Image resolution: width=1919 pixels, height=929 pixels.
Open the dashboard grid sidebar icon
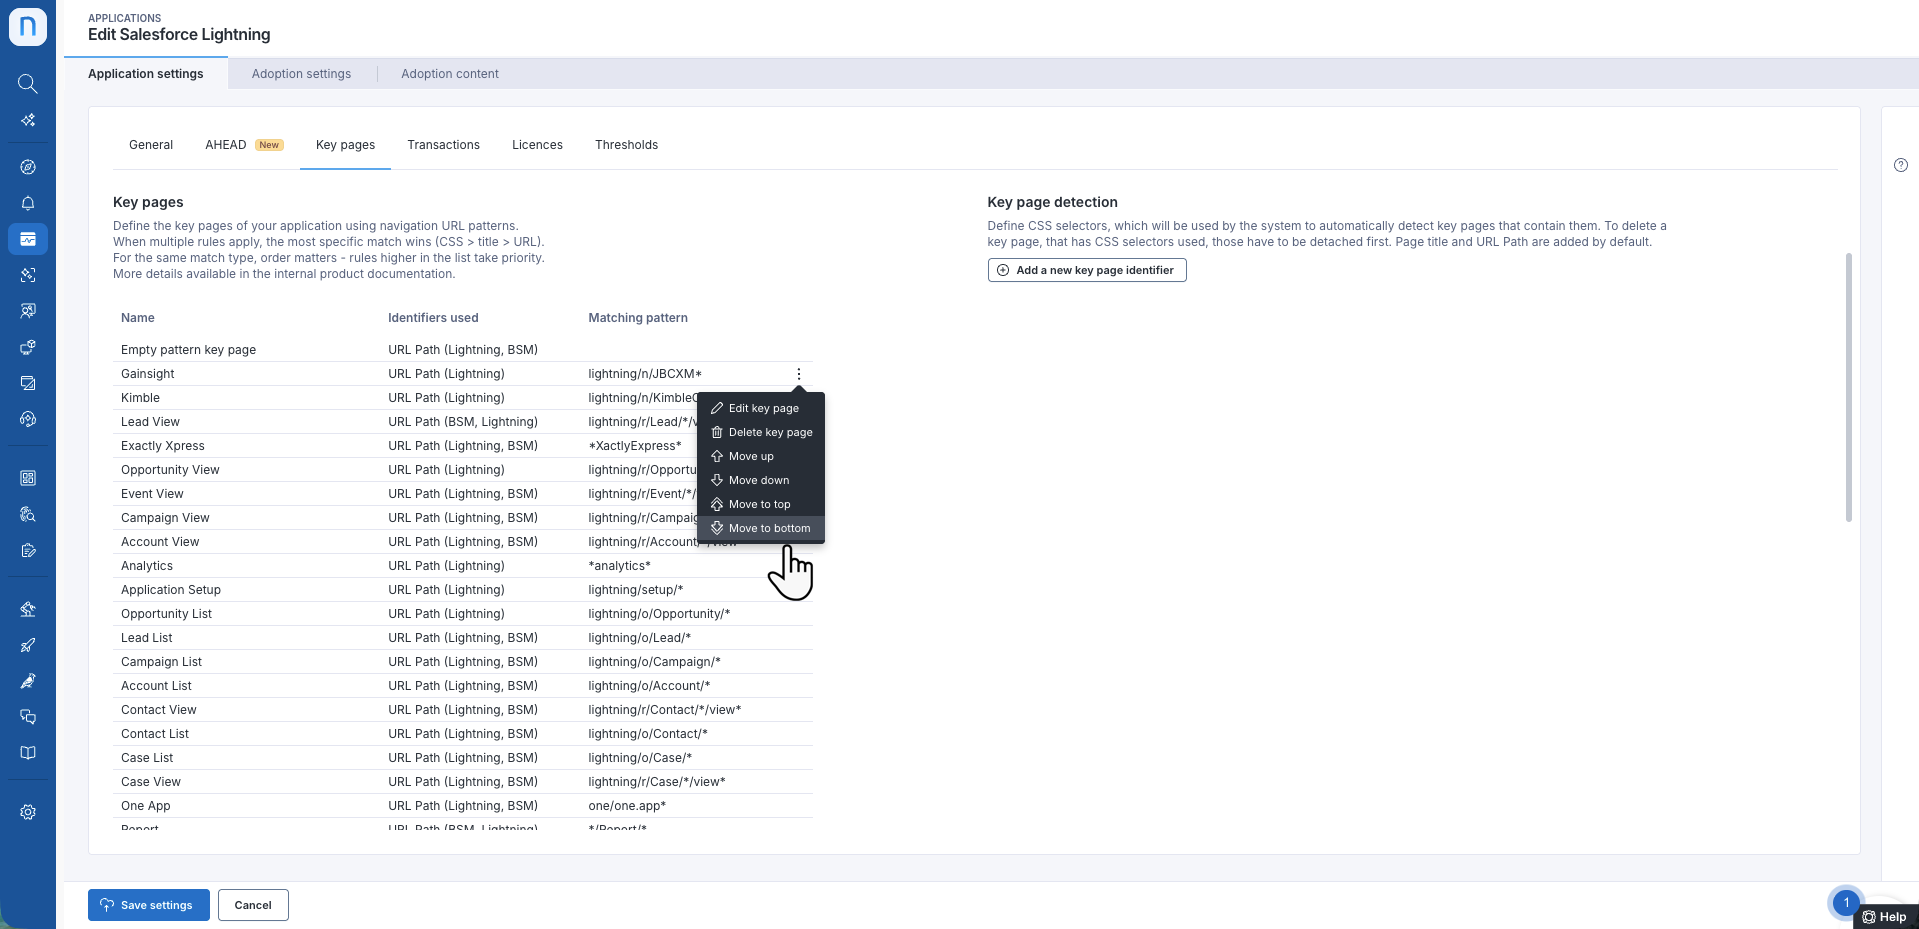point(28,478)
